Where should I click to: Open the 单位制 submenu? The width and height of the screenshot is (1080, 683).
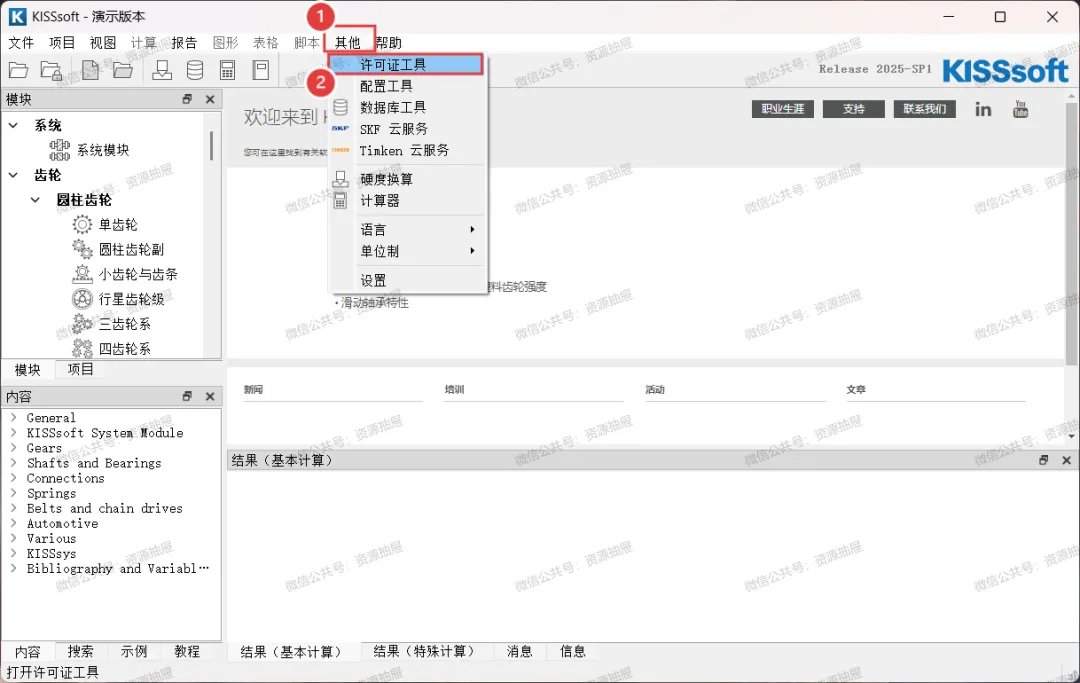(x=407, y=251)
